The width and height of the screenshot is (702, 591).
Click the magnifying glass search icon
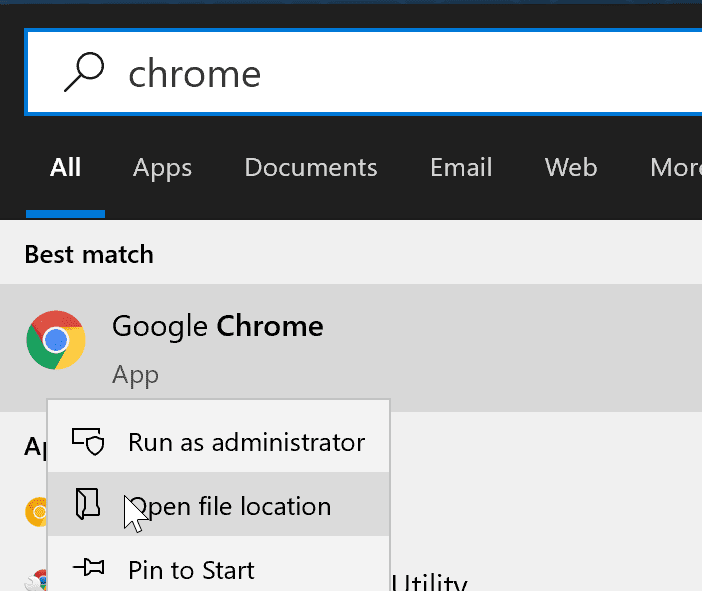coord(82,72)
